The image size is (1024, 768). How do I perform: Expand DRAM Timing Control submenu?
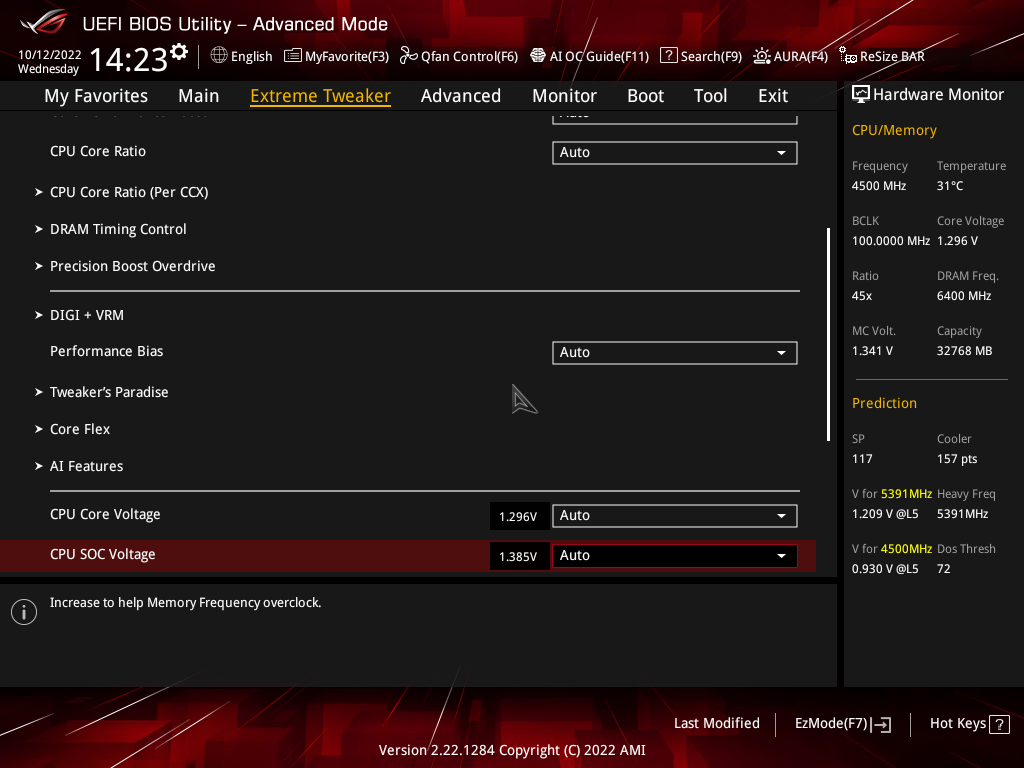click(x=118, y=229)
